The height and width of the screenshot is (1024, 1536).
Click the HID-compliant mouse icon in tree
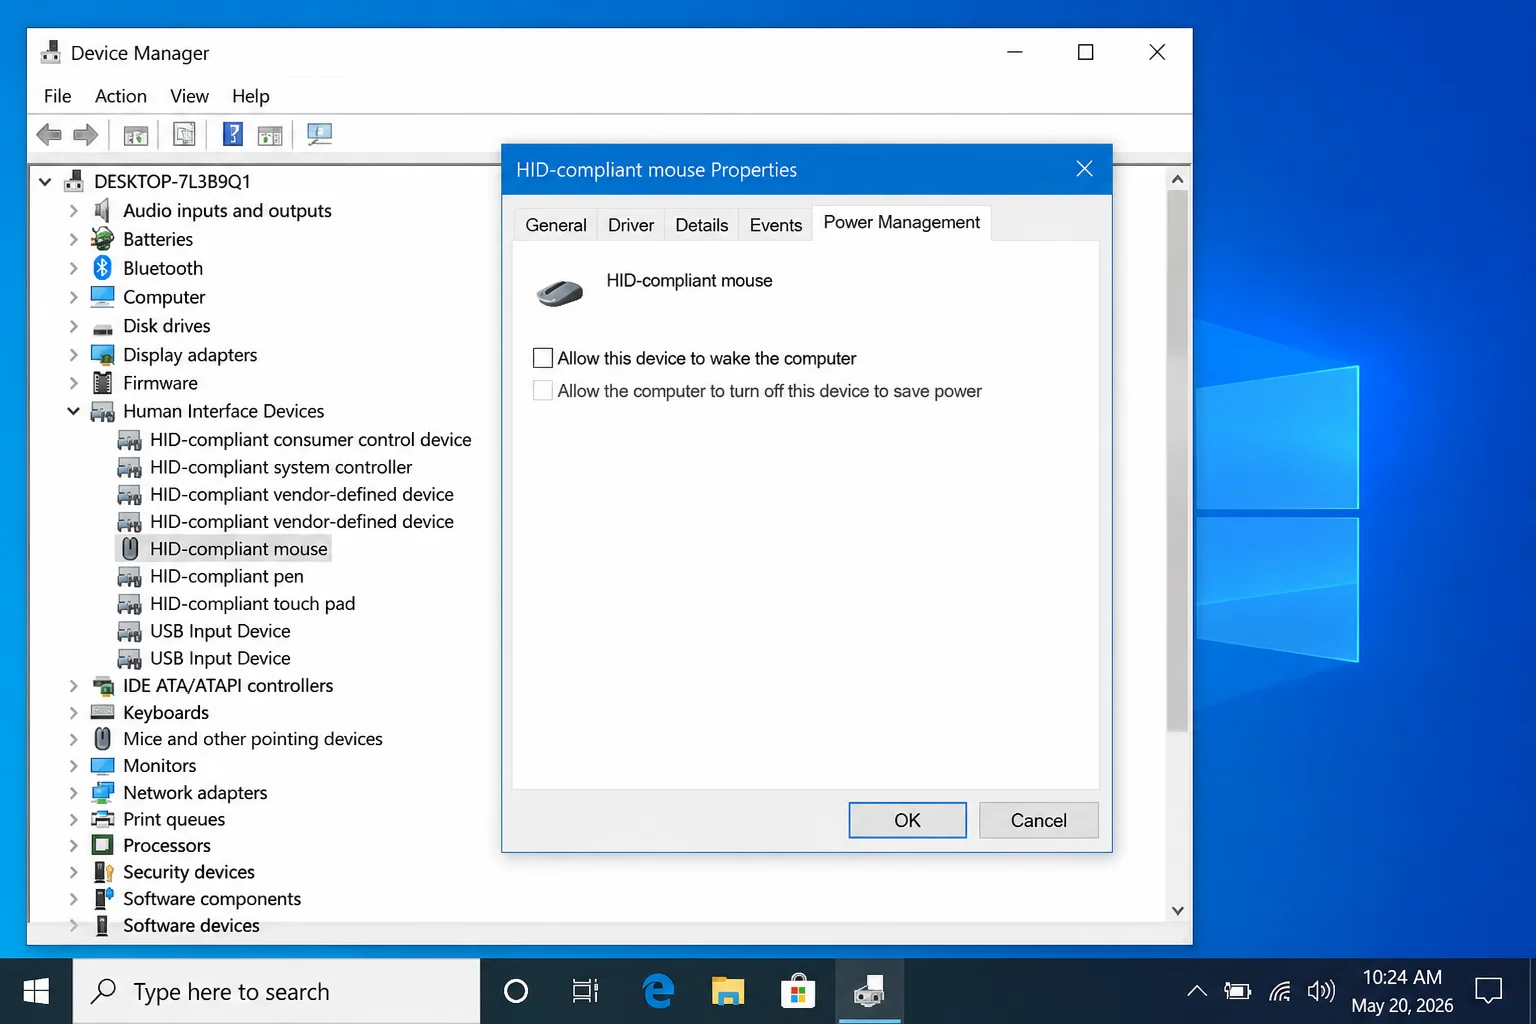coord(130,548)
